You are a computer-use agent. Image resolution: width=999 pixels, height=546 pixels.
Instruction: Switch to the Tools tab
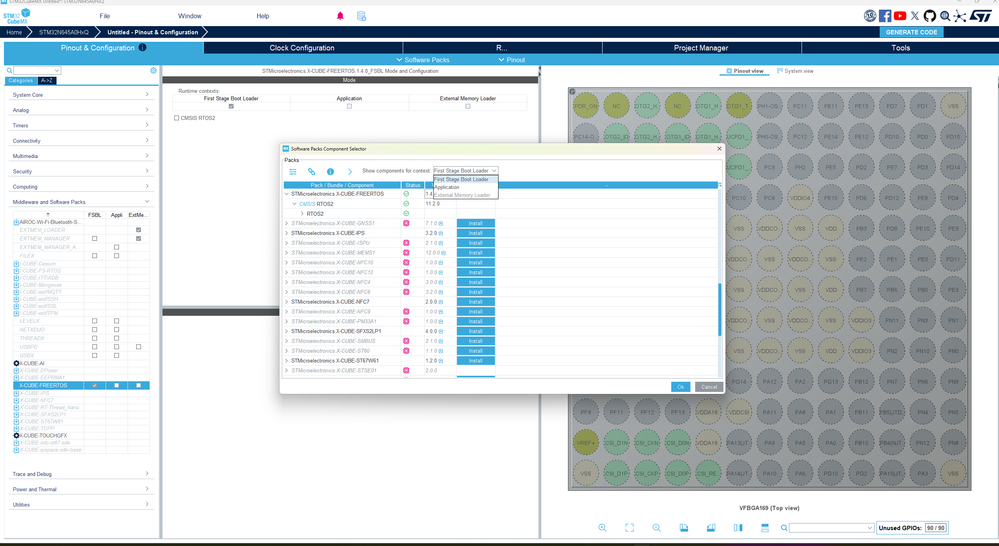click(900, 48)
